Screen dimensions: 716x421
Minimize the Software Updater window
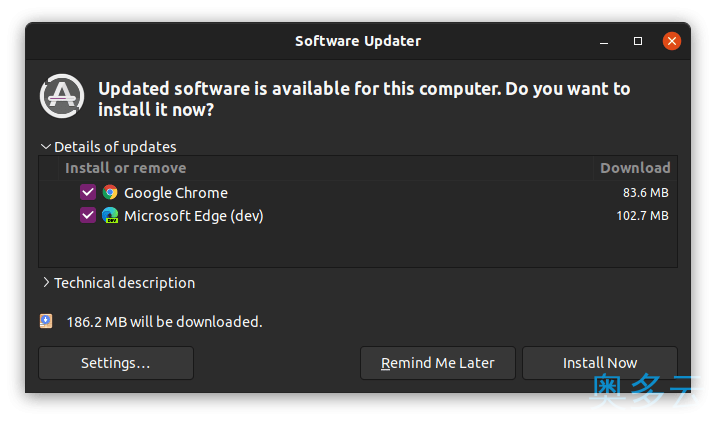point(604,41)
